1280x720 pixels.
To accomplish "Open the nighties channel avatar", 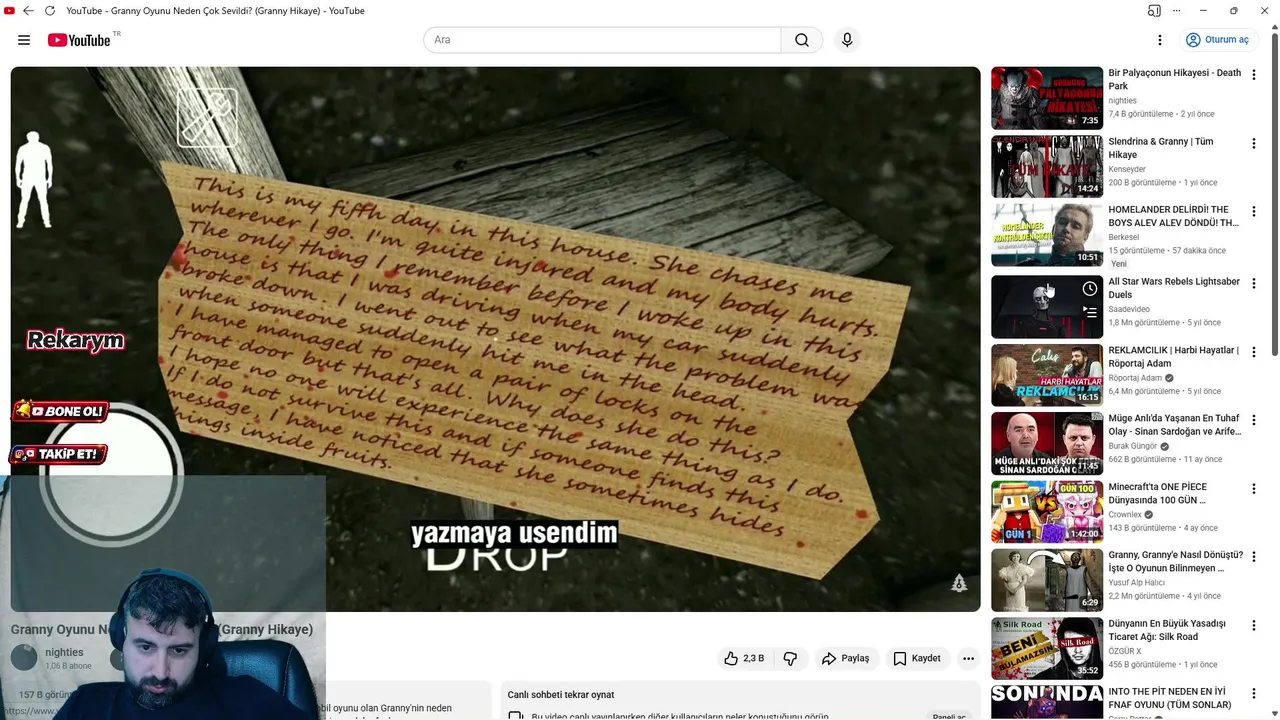I will coord(24,657).
